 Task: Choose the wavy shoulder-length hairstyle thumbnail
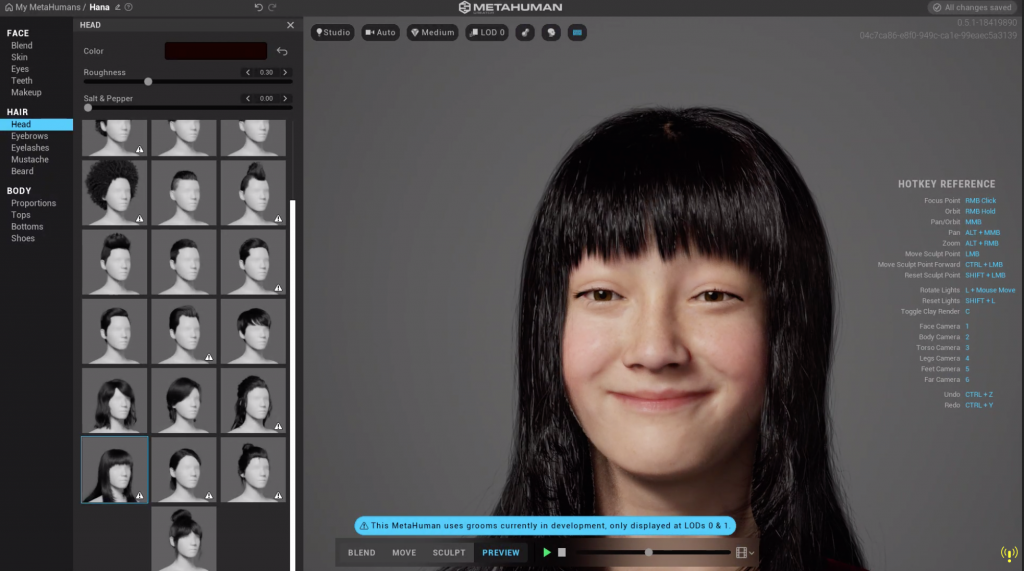tap(114, 400)
